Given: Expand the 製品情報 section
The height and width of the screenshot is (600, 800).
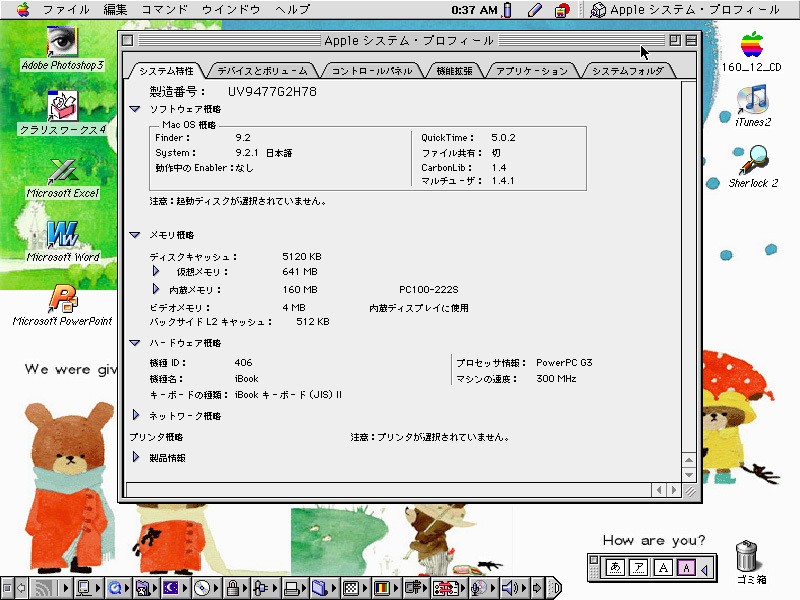Looking at the screenshot, I should click(136, 457).
